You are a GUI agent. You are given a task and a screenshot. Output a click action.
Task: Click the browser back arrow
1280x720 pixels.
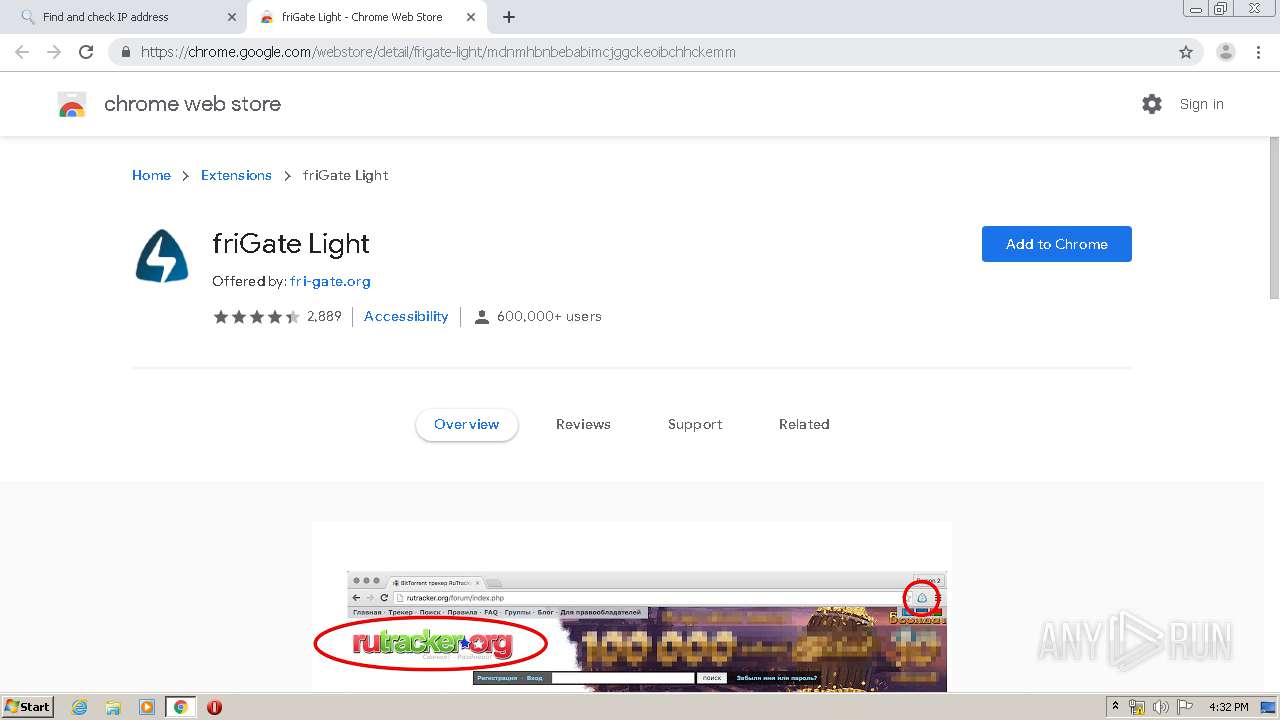pyautogui.click(x=22, y=52)
